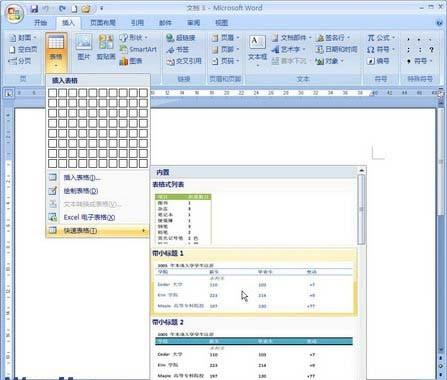Image resolution: width=447 pixels, height=380 pixels.
Task: Click the Office button
Action: [15, 14]
